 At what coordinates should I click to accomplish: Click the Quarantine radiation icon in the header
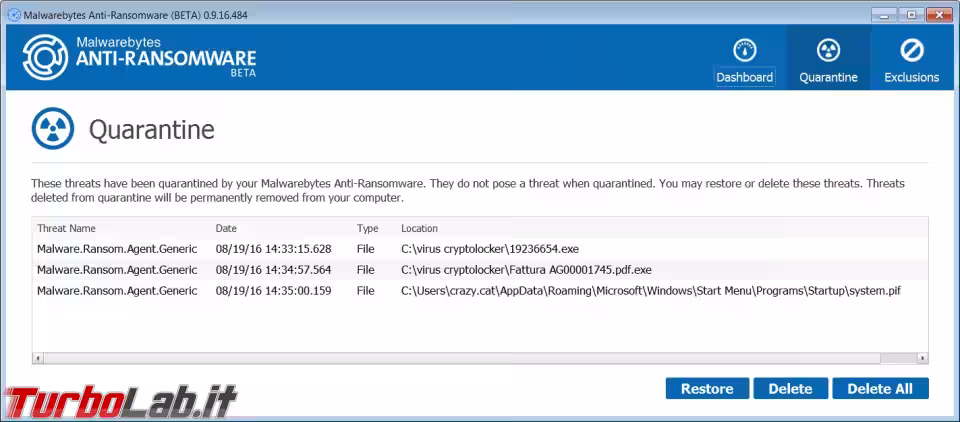pyautogui.click(x=828, y=50)
